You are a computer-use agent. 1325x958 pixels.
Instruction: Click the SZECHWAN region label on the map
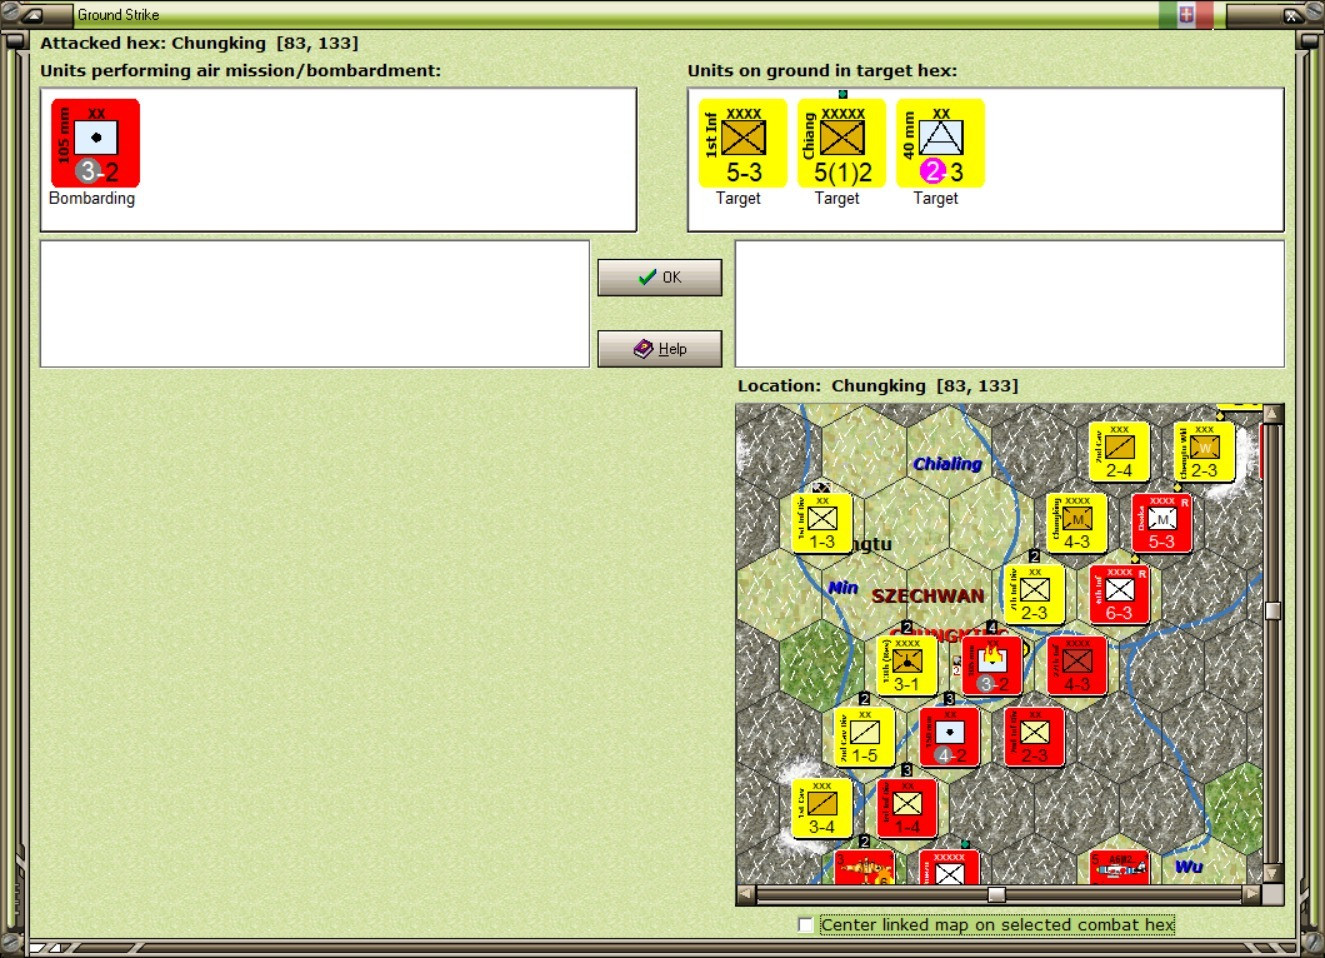pos(928,596)
